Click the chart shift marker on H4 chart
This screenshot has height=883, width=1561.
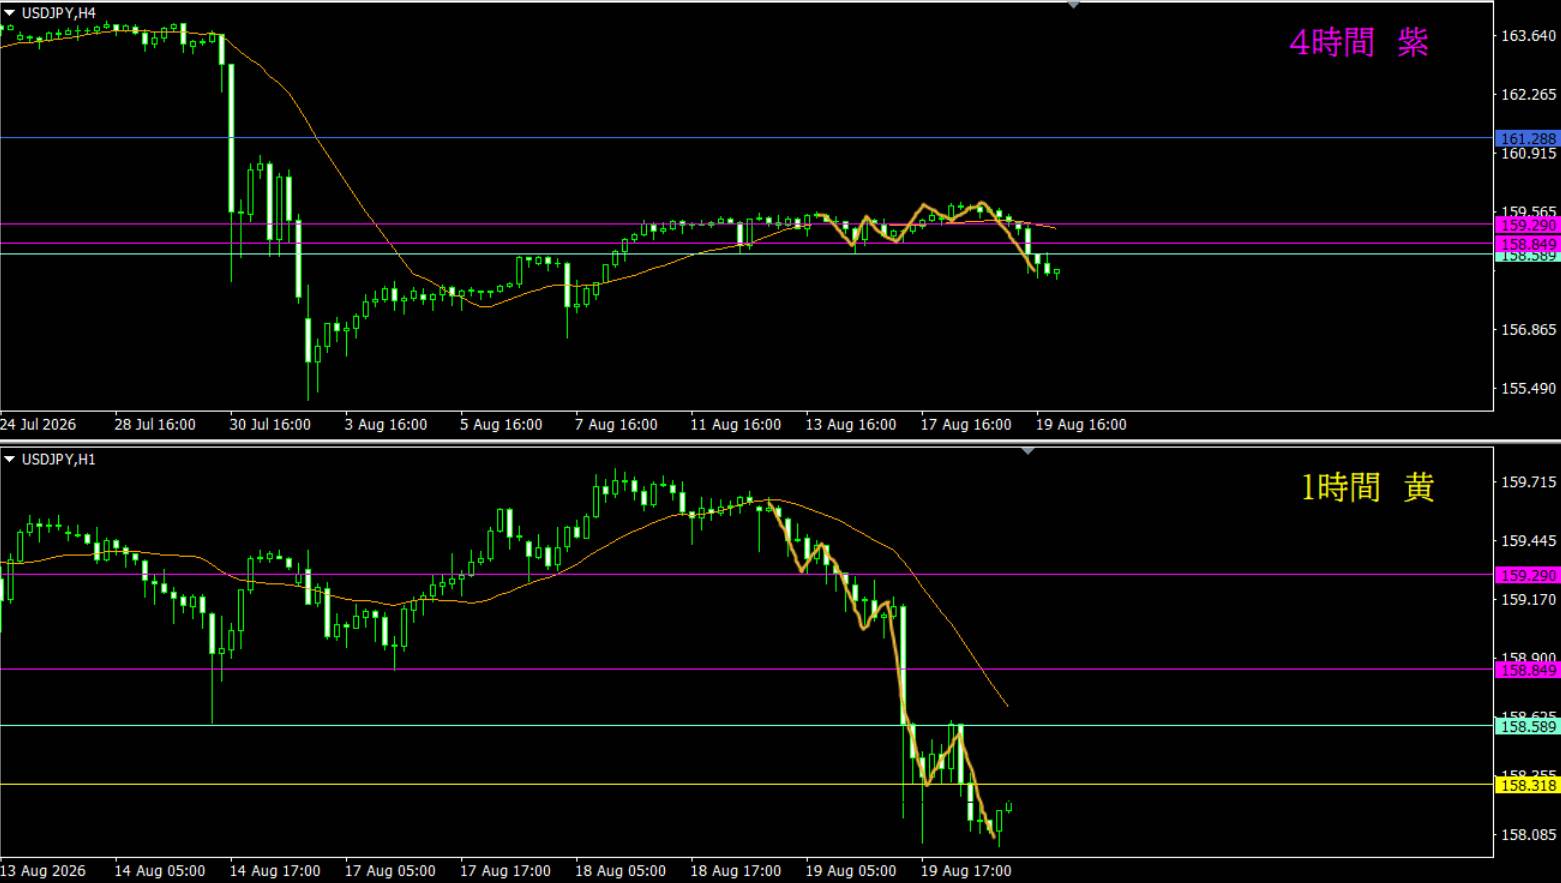[1073, 5]
